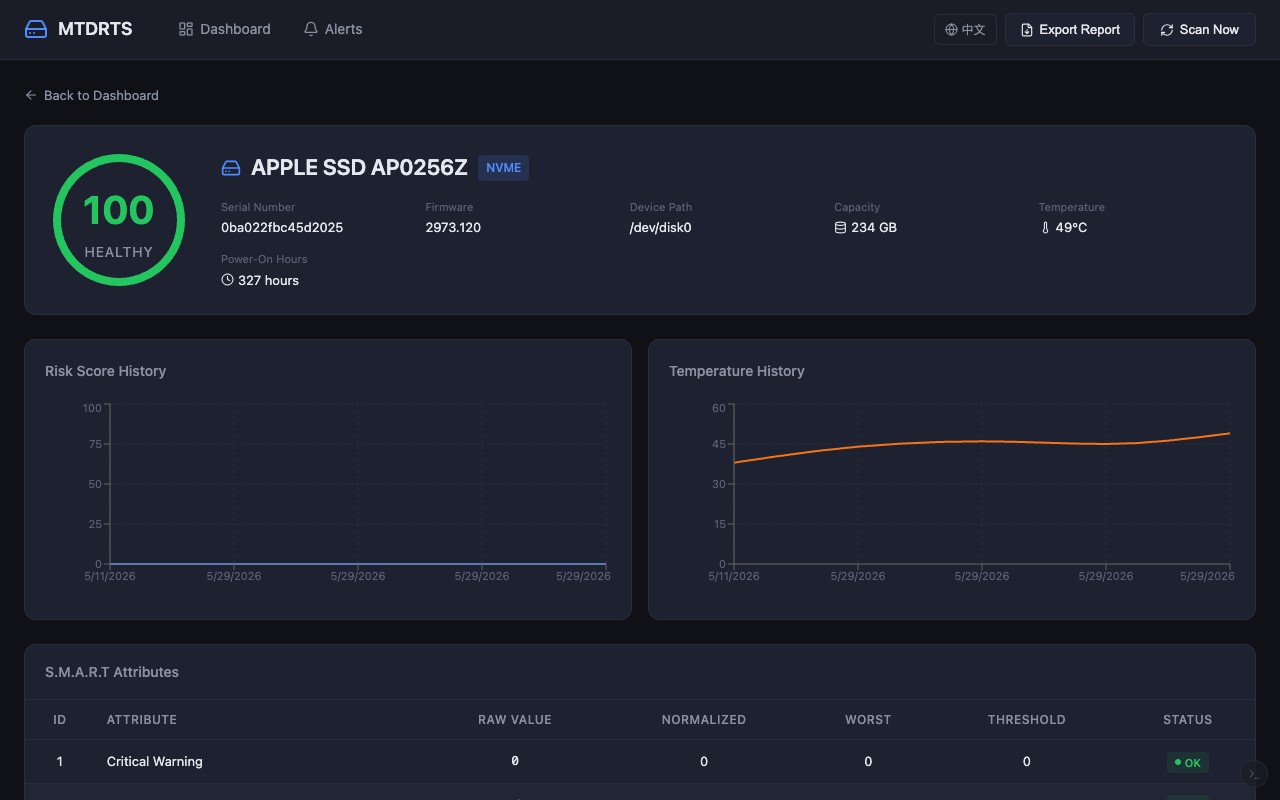Click the thermometer temperature icon
Viewport: 1280px width, 800px height.
[x=1045, y=228]
